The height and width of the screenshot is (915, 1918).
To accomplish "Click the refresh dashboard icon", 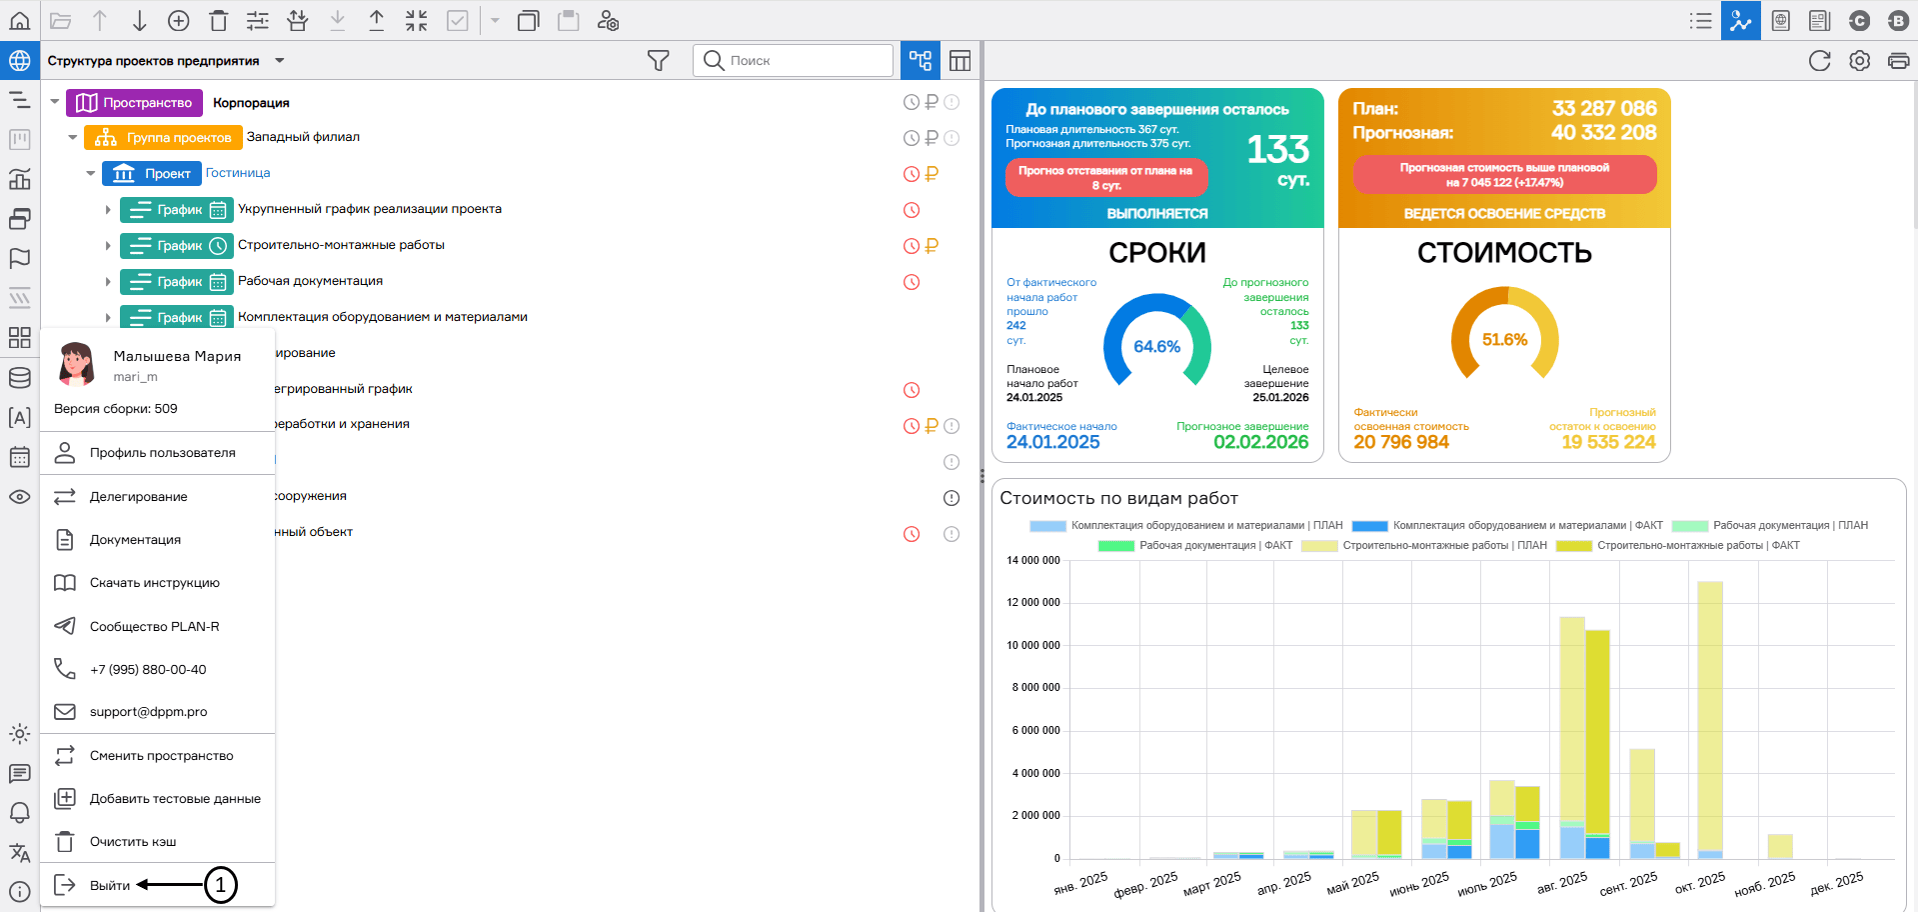I will (x=1819, y=61).
